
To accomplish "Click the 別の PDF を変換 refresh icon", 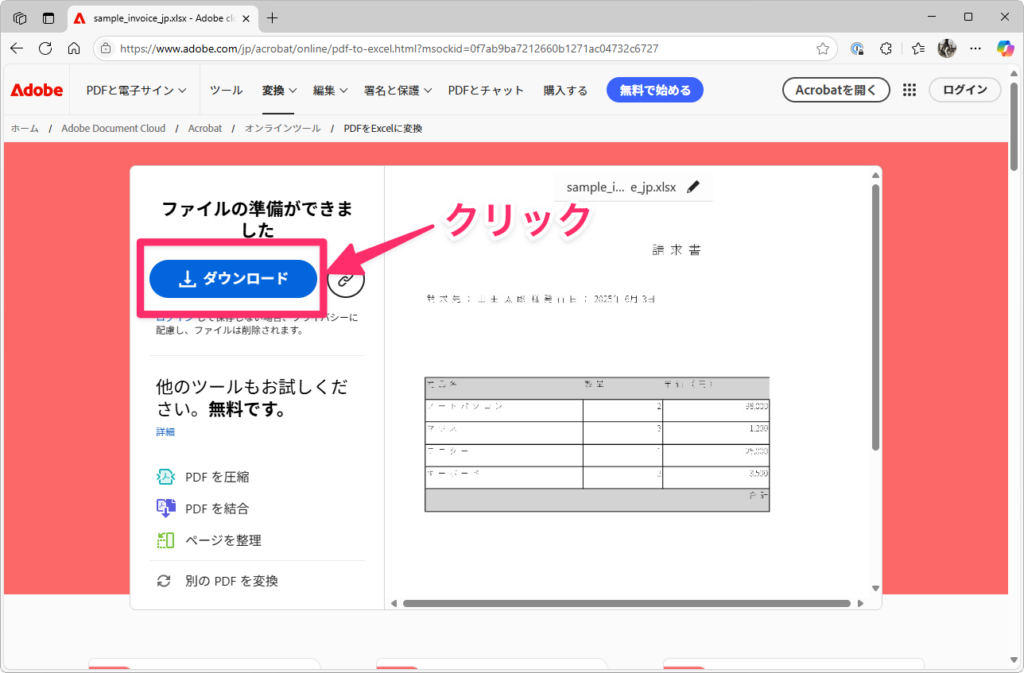I will pyautogui.click(x=164, y=580).
